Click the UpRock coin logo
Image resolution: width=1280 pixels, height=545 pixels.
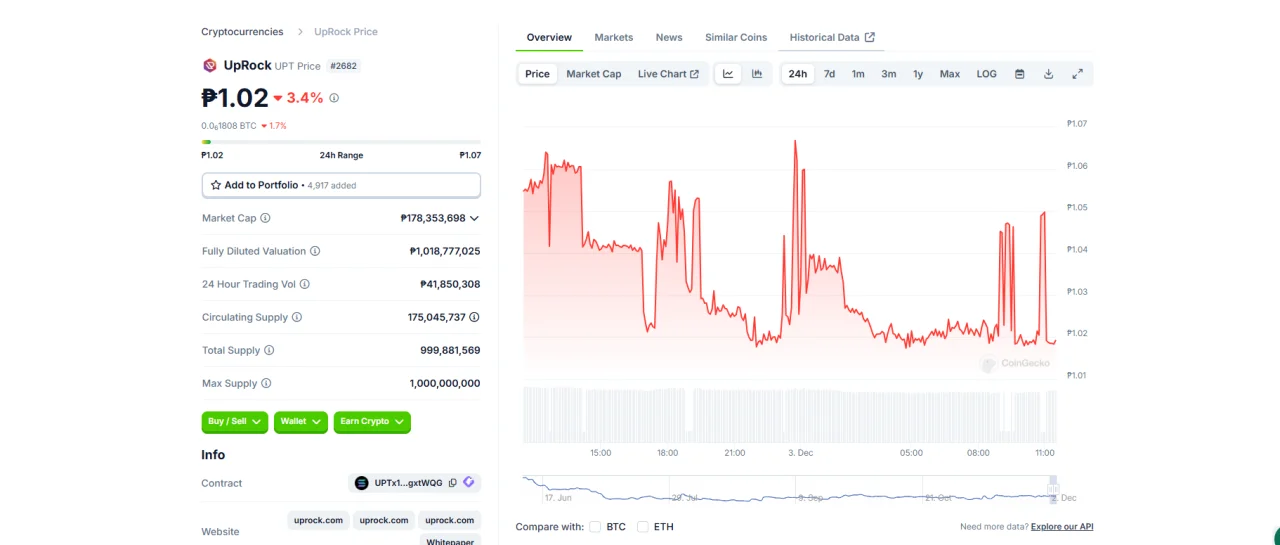[x=210, y=65]
